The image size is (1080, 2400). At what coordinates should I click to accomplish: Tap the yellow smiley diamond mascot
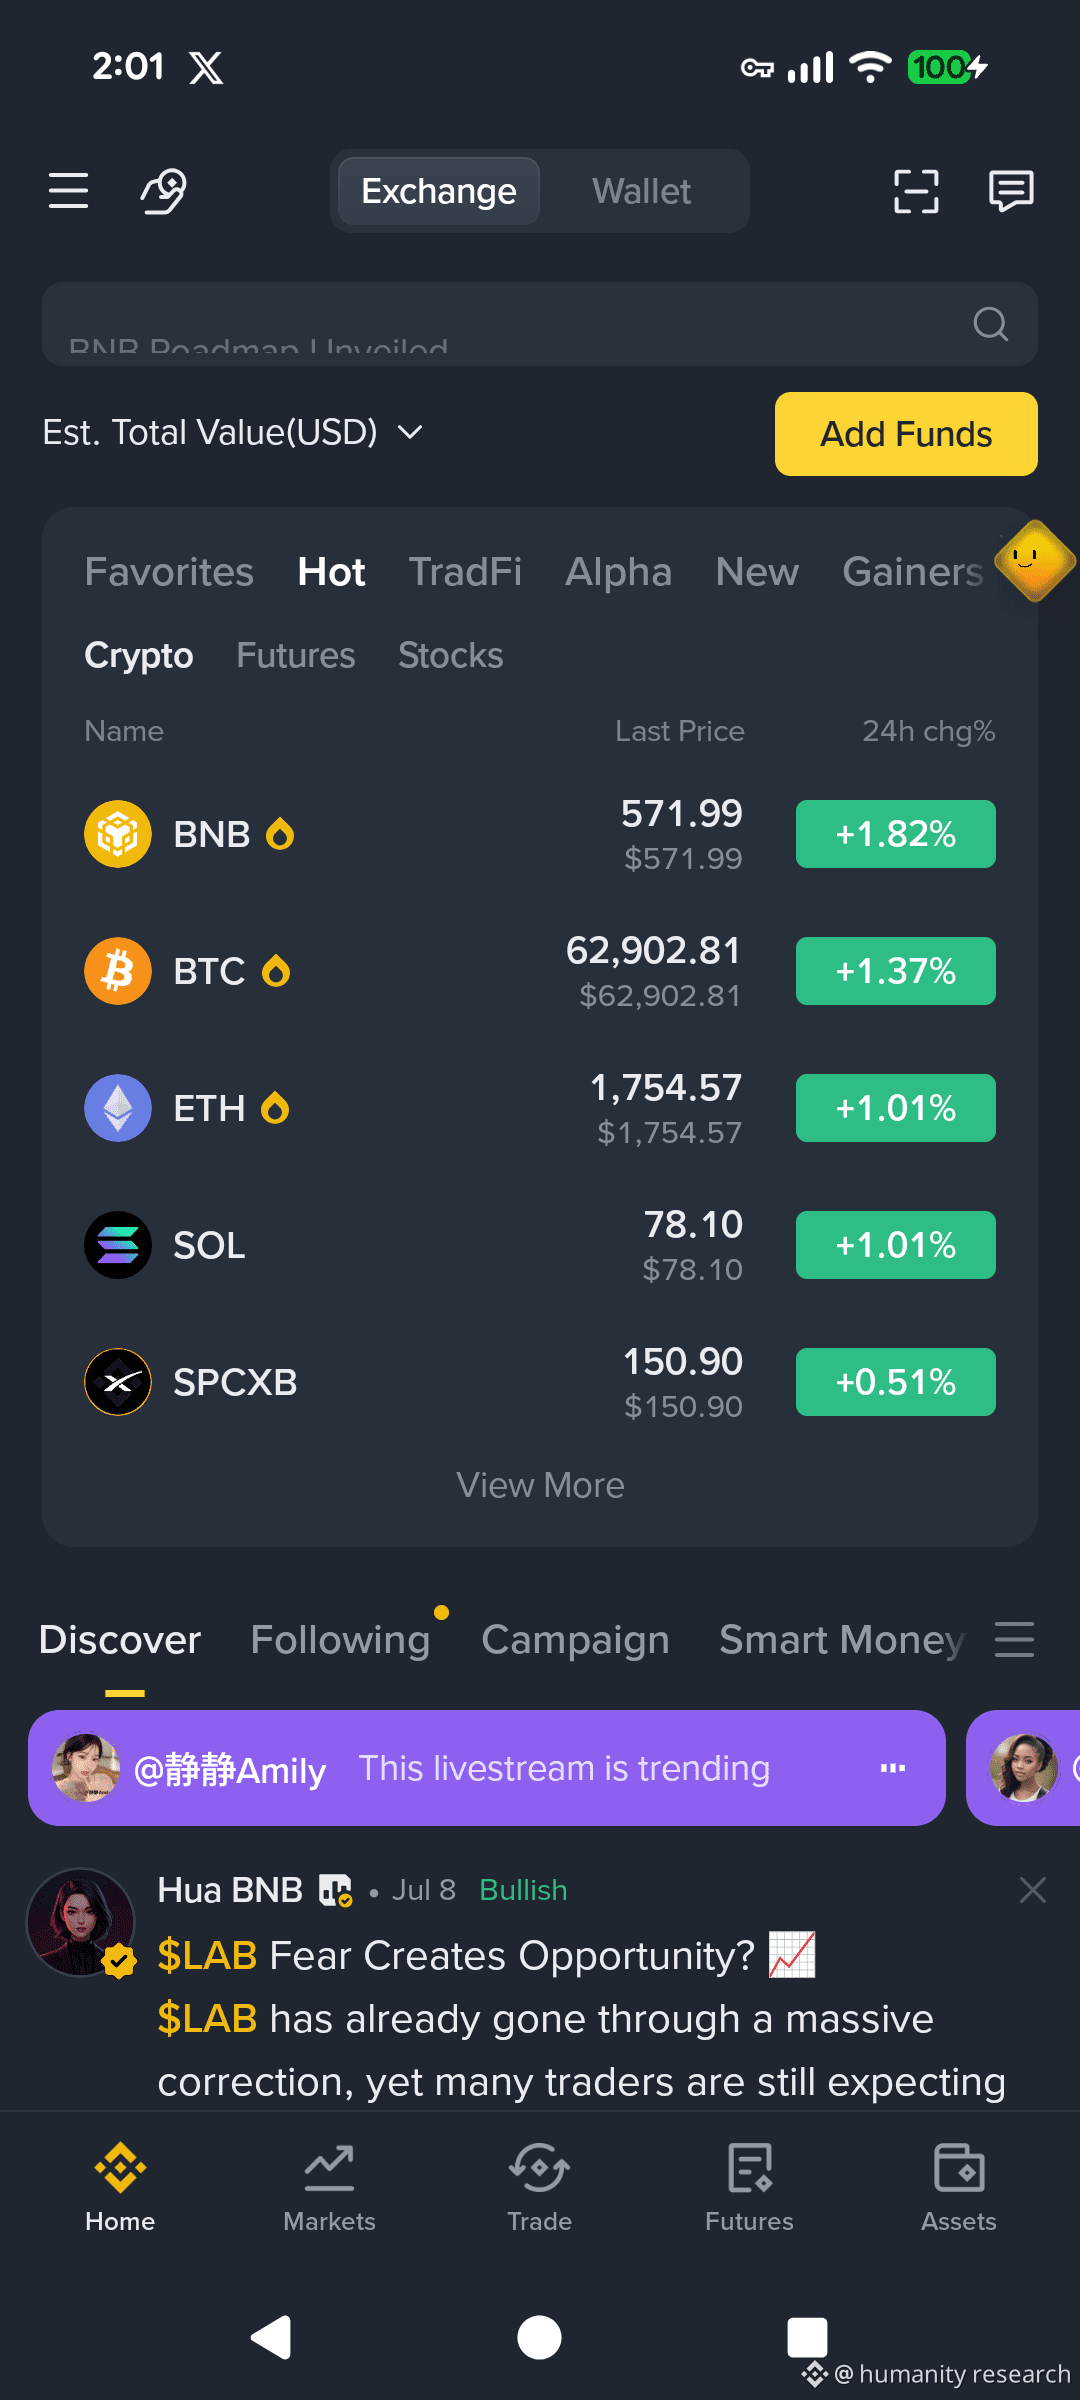pyautogui.click(x=1035, y=561)
